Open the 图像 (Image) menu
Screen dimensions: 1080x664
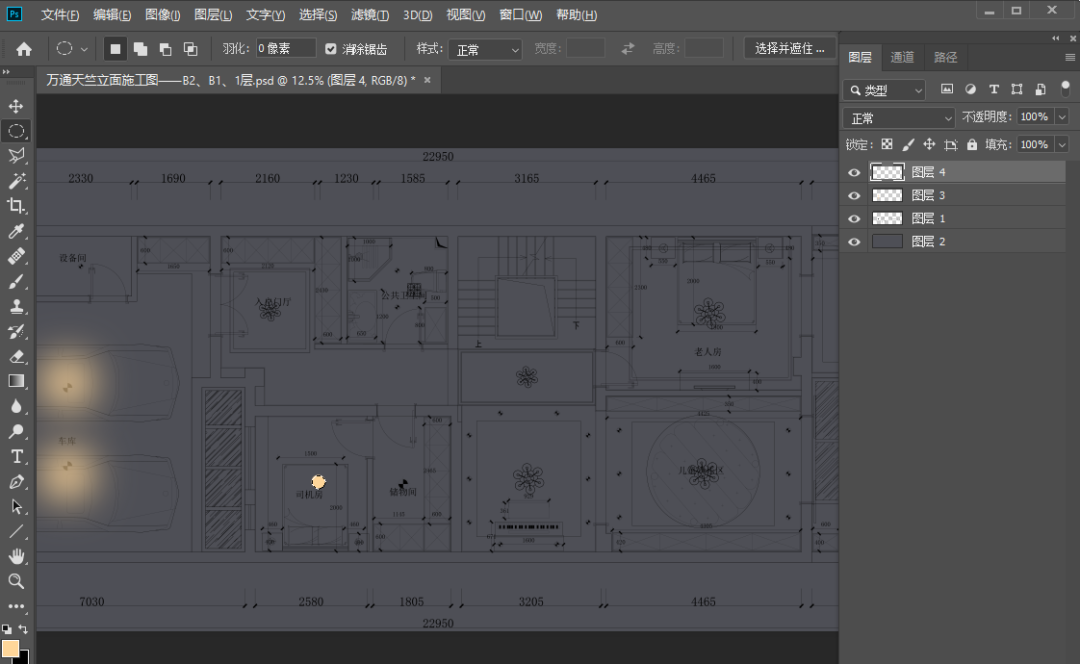(x=163, y=14)
